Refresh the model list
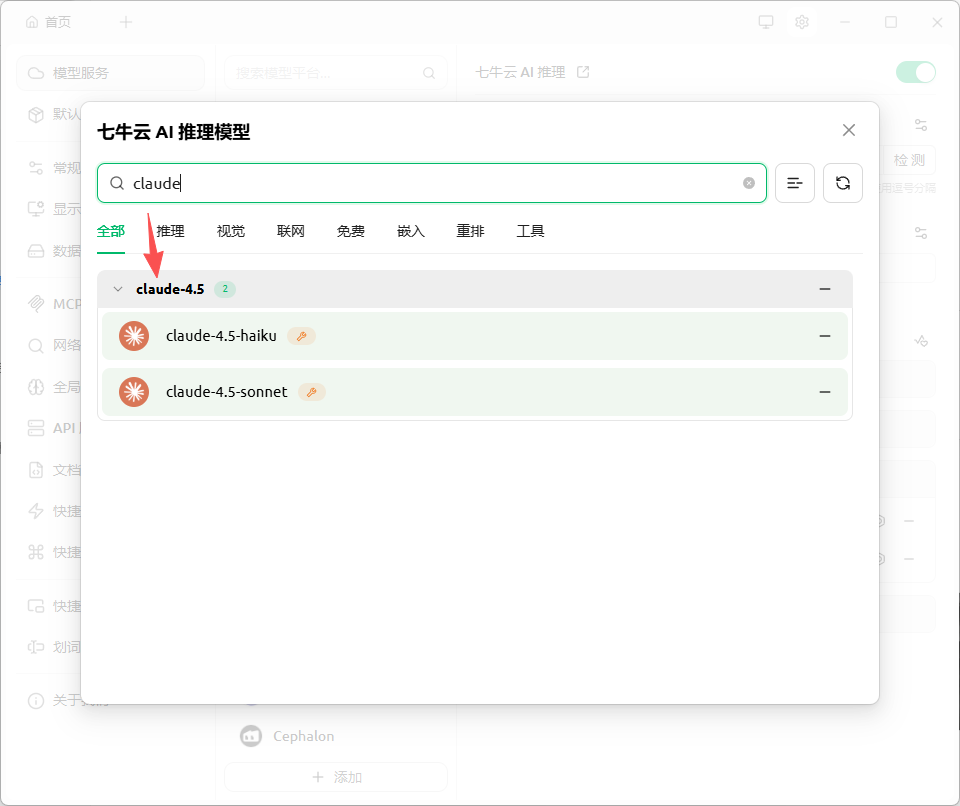Screen dimensions: 960x806 coord(843,183)
